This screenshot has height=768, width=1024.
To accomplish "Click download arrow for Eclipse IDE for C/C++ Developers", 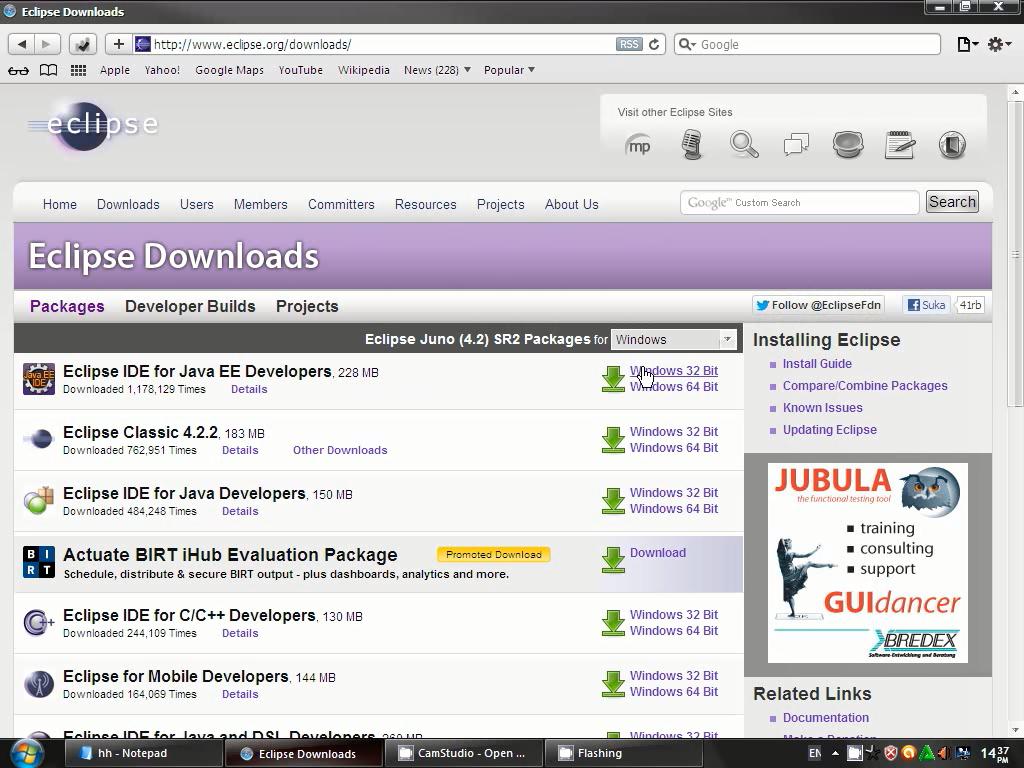I will click(x=613, y=623).
